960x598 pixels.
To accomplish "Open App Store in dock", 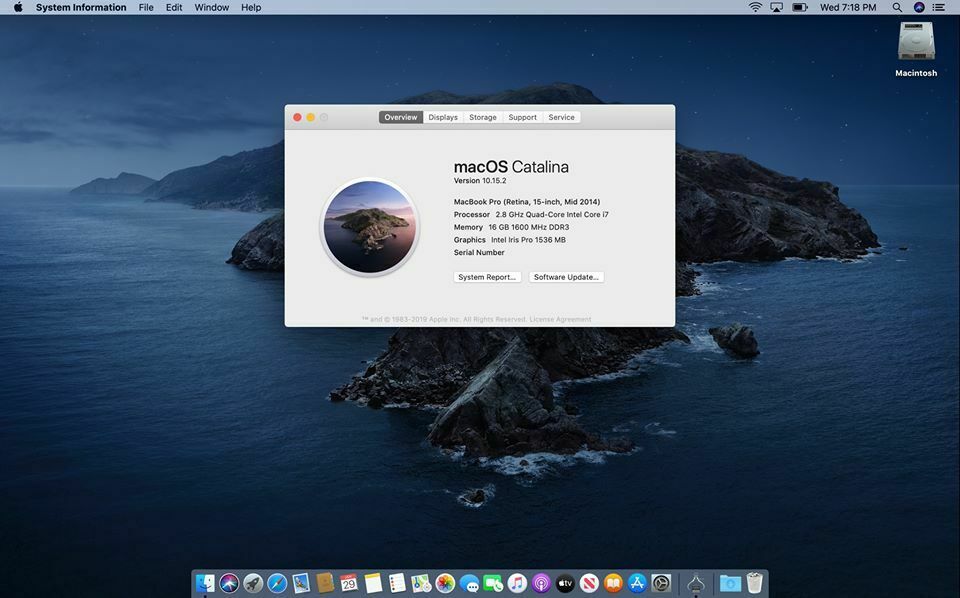I will 637,583.
